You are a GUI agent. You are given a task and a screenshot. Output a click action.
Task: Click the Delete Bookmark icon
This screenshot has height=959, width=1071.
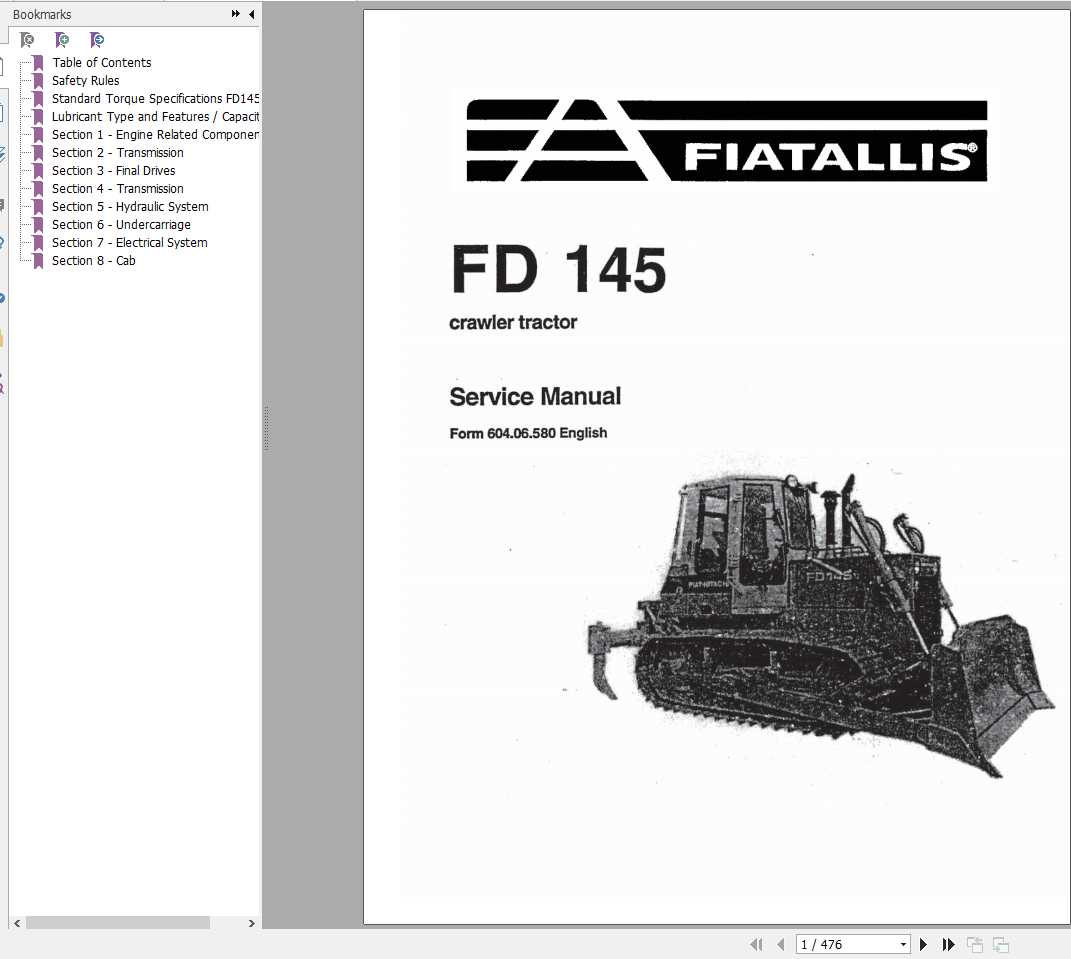[x=27, y=39]
